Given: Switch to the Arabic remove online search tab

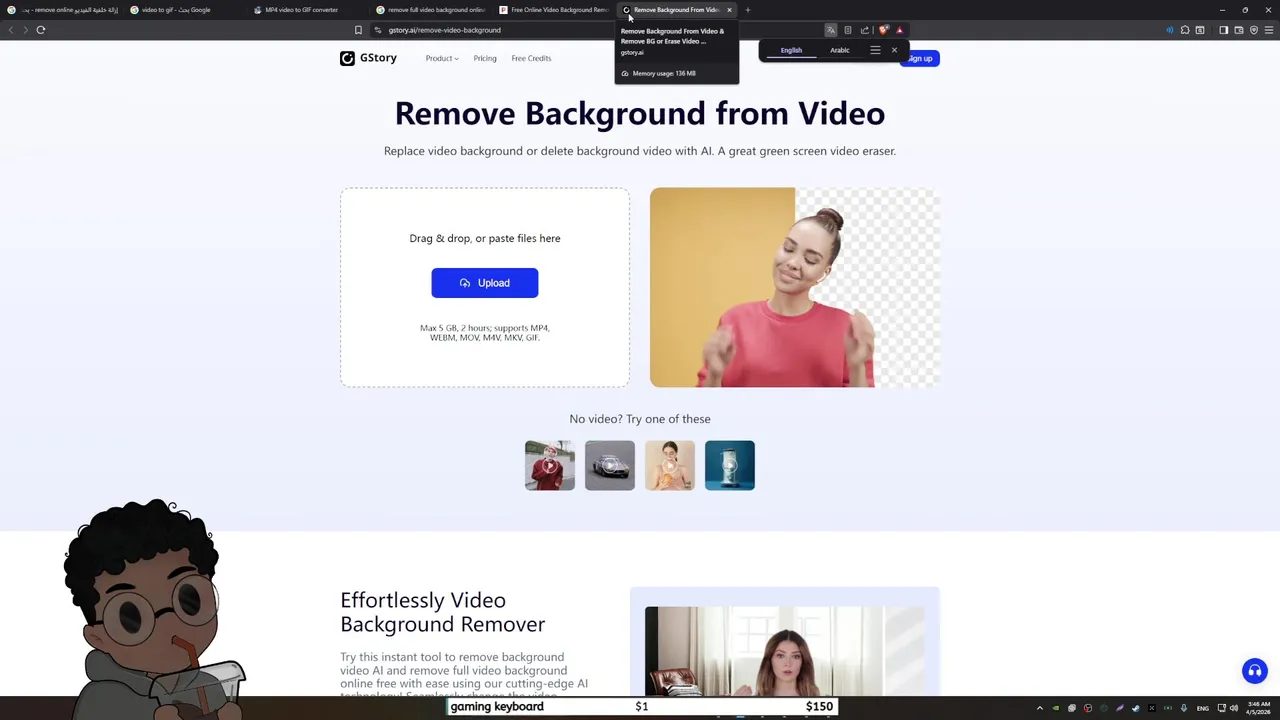Looking at the screenshot, I should tap(63, 10).
